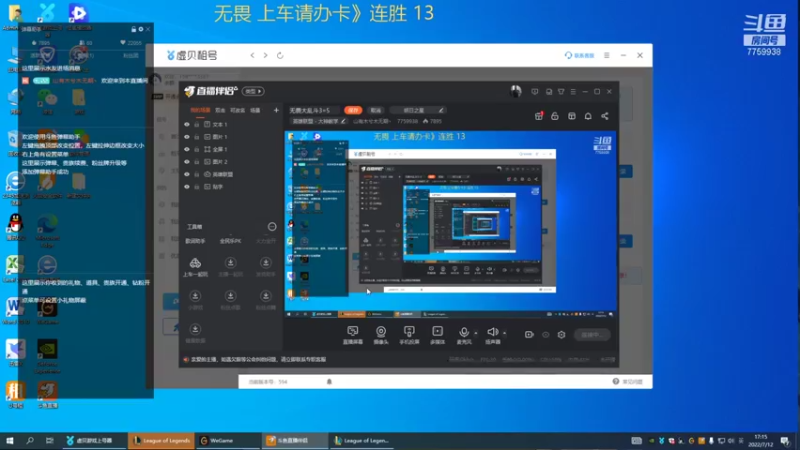Click the grey cancel button by the title

point(376,110)
